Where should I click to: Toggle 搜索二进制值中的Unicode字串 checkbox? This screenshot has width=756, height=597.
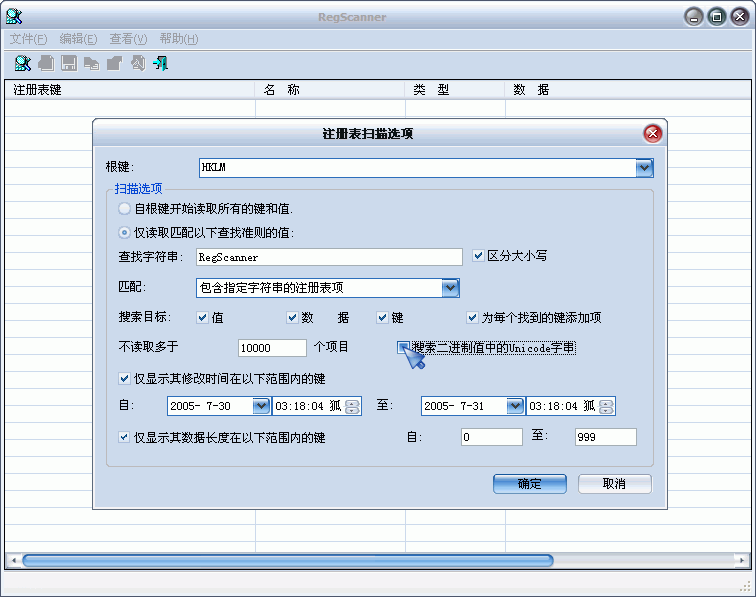[x=402, y=347]
